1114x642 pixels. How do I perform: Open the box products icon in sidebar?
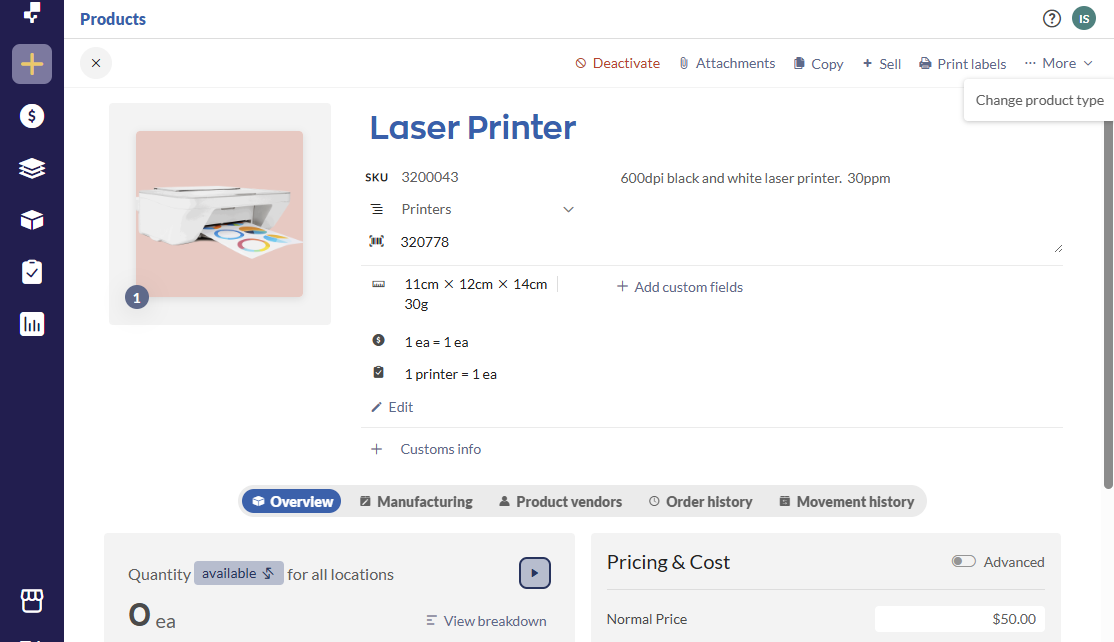click(x=32, y=221)
